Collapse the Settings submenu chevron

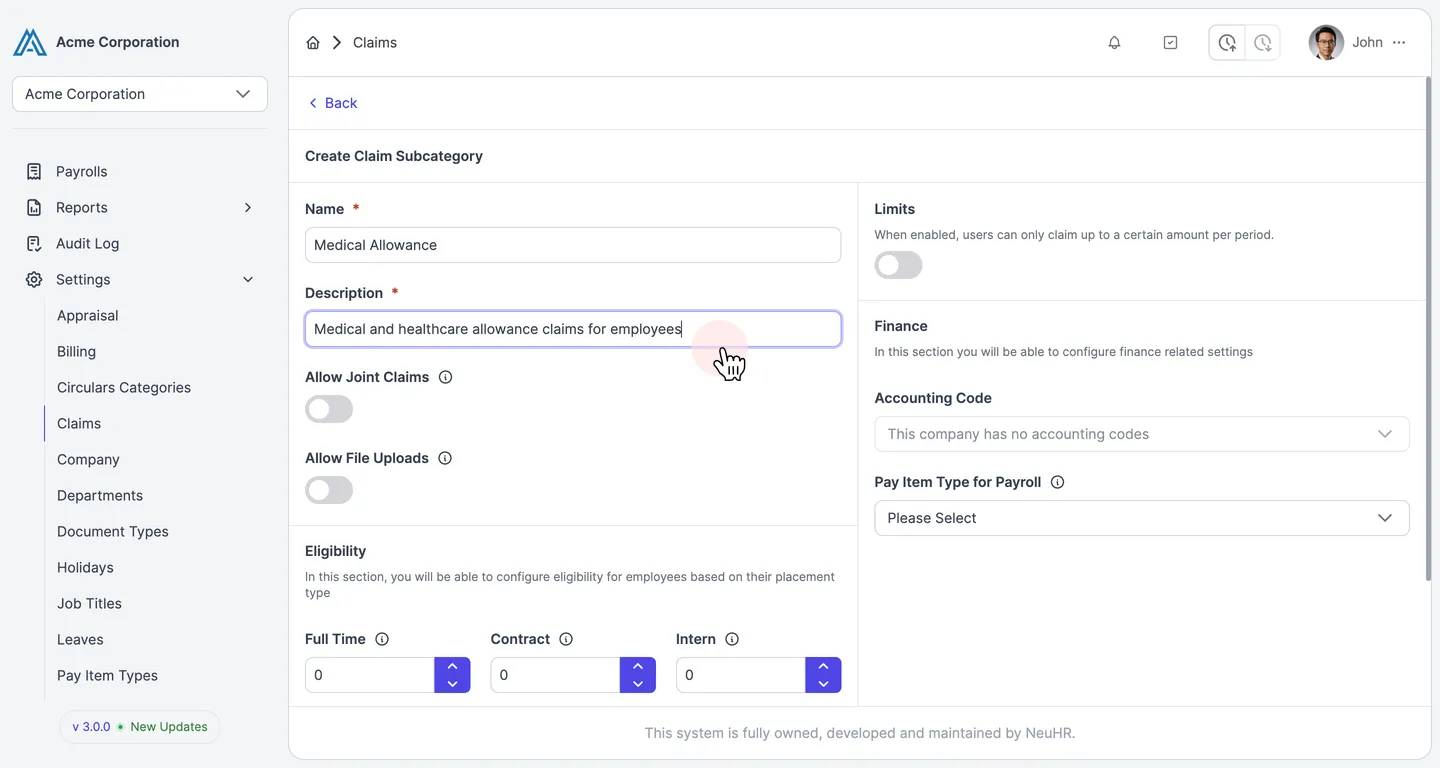248,279
